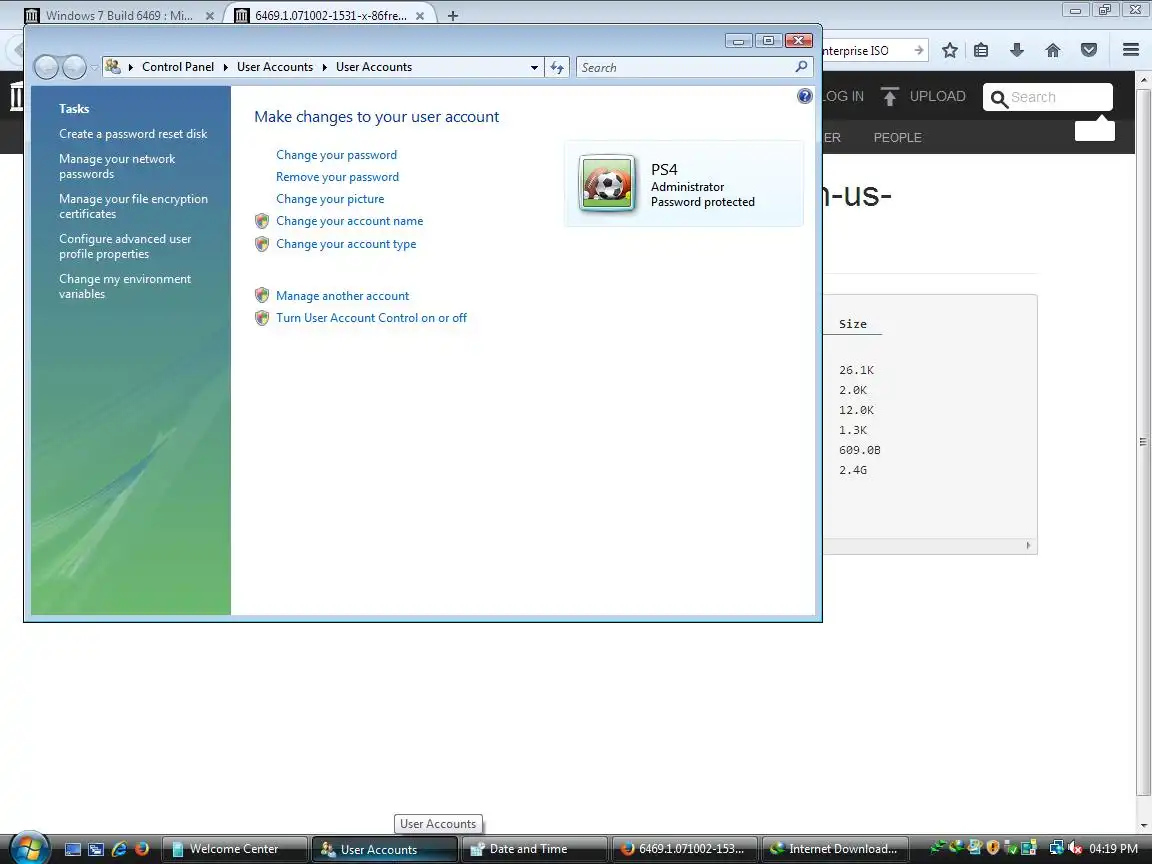Click the first User Accounts breadcrumb
1152x864 pixels.
(x=275, y=67)
